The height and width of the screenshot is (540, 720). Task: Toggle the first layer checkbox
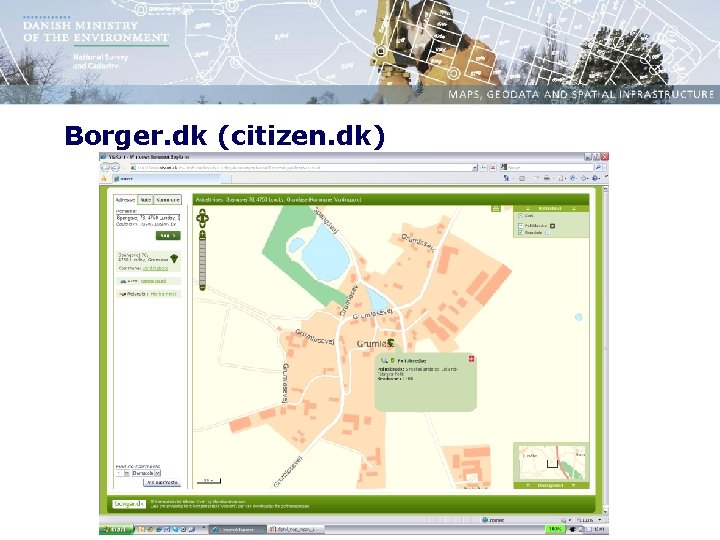[x=520, y=226]
